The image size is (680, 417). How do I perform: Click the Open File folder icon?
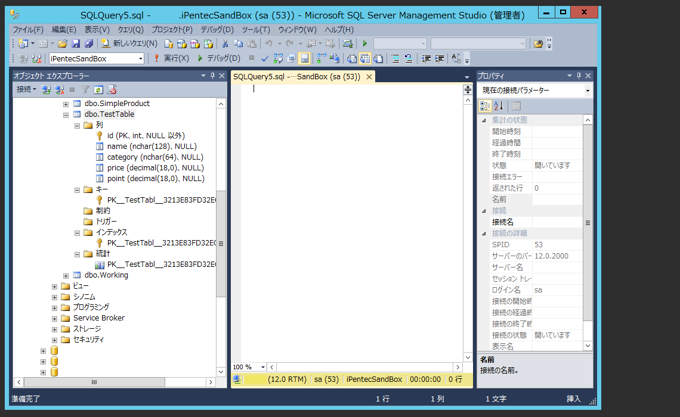click(x=62, y=44)
